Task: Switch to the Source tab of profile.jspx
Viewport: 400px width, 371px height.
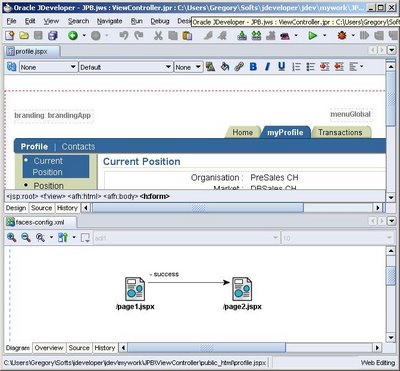Action: coord(41,208)
